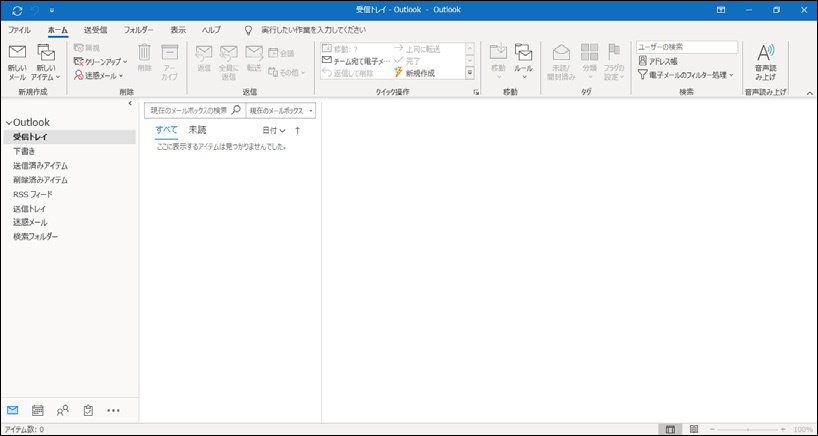818x436 pixels.
Task: Switch to the ホーム tab
Action: click(57, 30)
